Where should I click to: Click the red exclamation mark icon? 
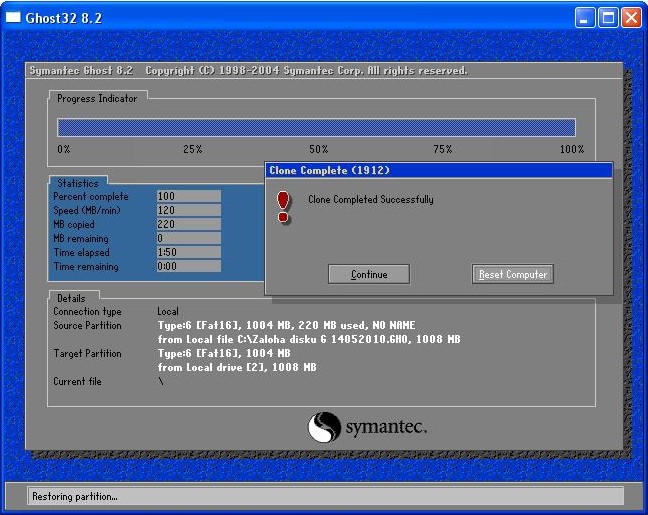[x=283, y=207]
